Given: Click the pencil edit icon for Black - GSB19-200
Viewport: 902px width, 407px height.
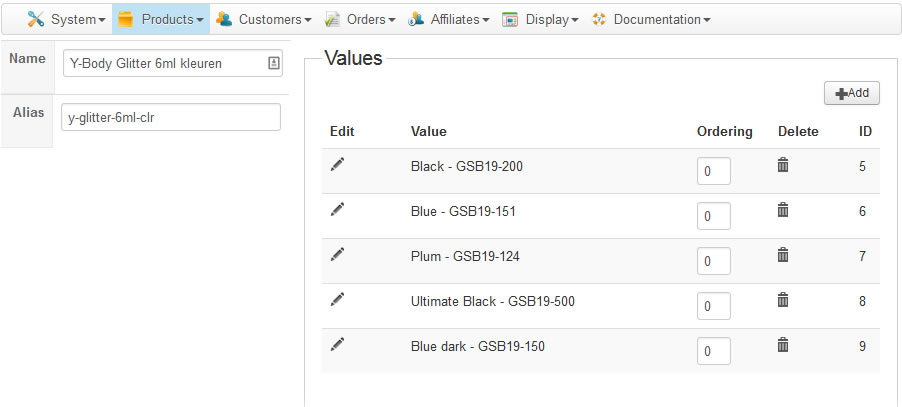Looking at the screenshot, I should (x=337, y=165).
